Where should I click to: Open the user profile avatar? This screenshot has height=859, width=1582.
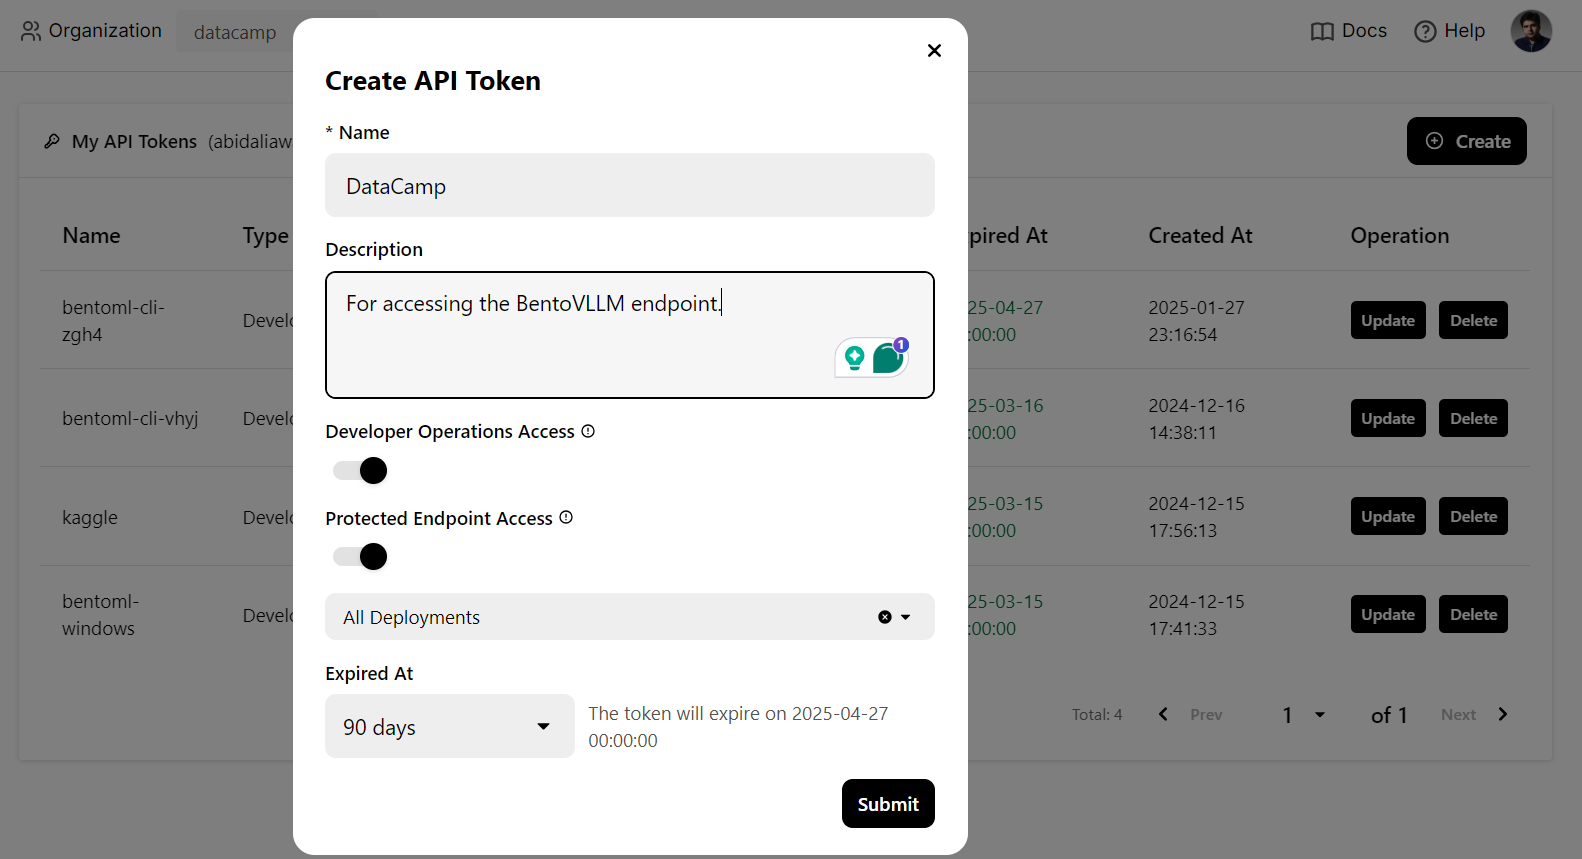[x=1531, y=31]
